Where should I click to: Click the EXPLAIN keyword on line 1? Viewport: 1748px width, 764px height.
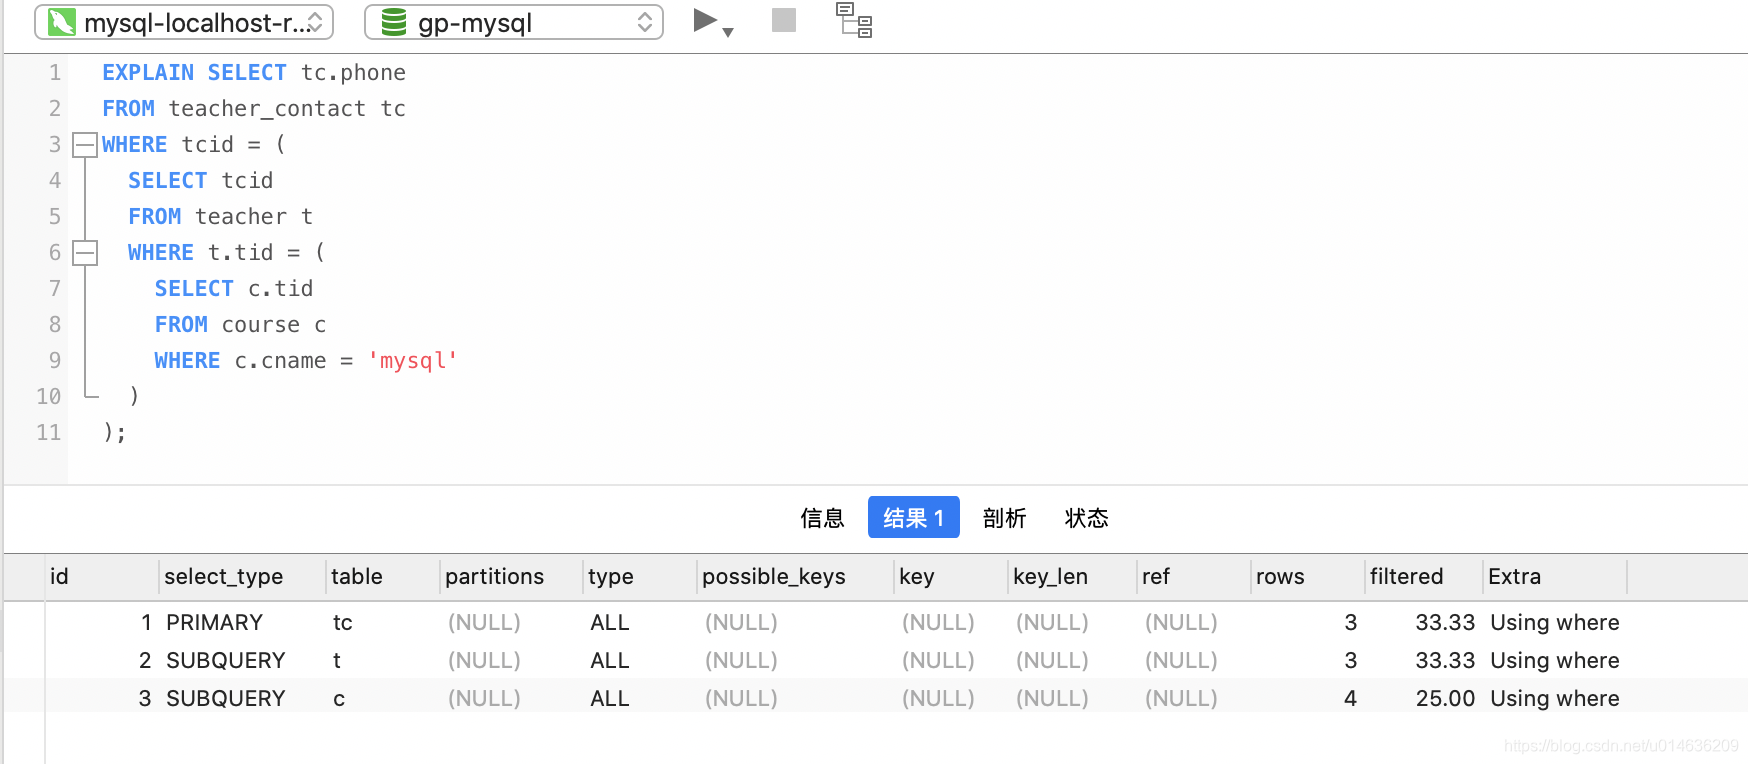(x=148, y=73)
